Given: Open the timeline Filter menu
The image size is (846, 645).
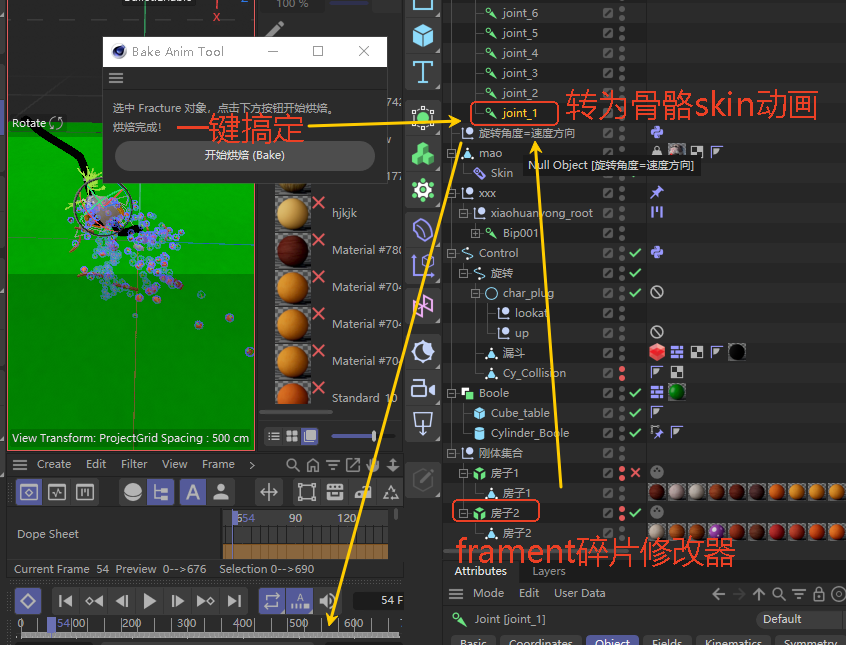Looking at the screenshot, I should pyautogui.click(x=134, y=464).
